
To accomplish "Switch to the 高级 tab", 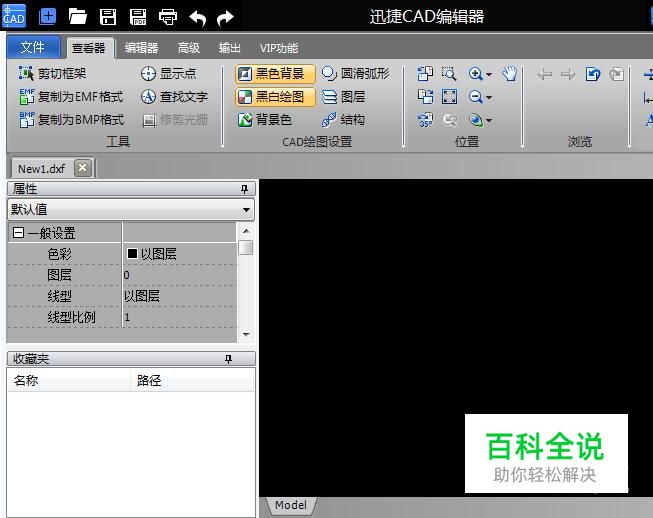I will 189,48.
